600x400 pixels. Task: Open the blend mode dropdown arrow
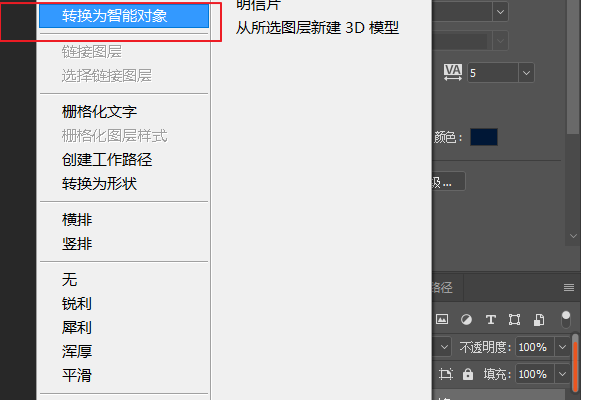point(444,347)
